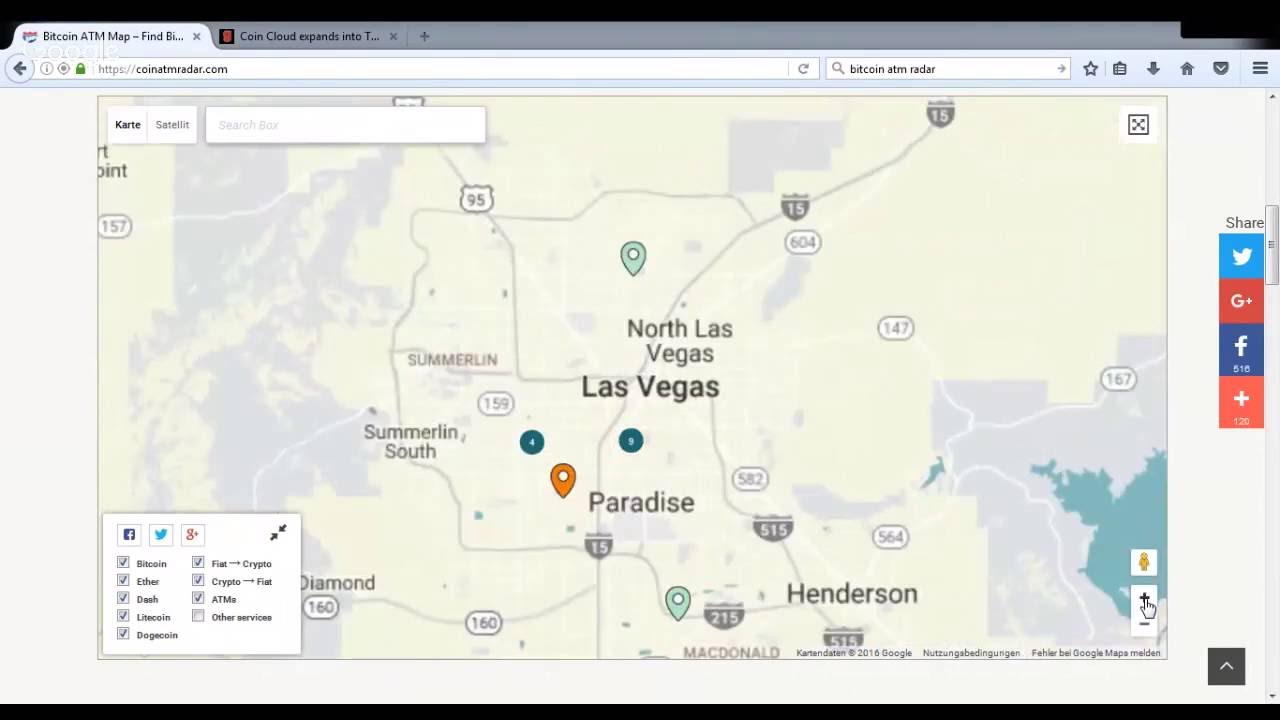Viewport: 1280px width, 720px height.
Task: Open more share options plus button
Action: coord(1241,402)
